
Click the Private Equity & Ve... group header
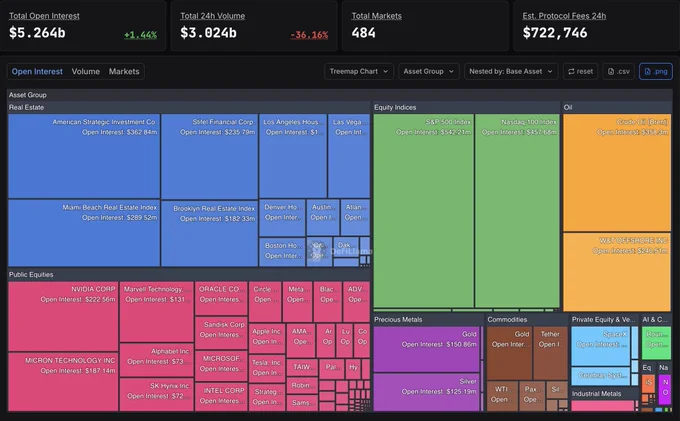click(x=603, y=320)
